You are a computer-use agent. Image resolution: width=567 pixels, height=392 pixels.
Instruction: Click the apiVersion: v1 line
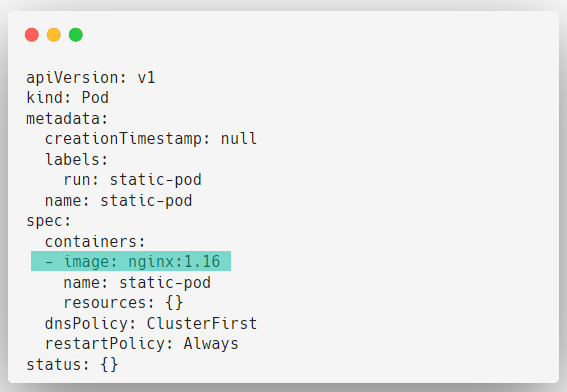(x=91, y=78)
